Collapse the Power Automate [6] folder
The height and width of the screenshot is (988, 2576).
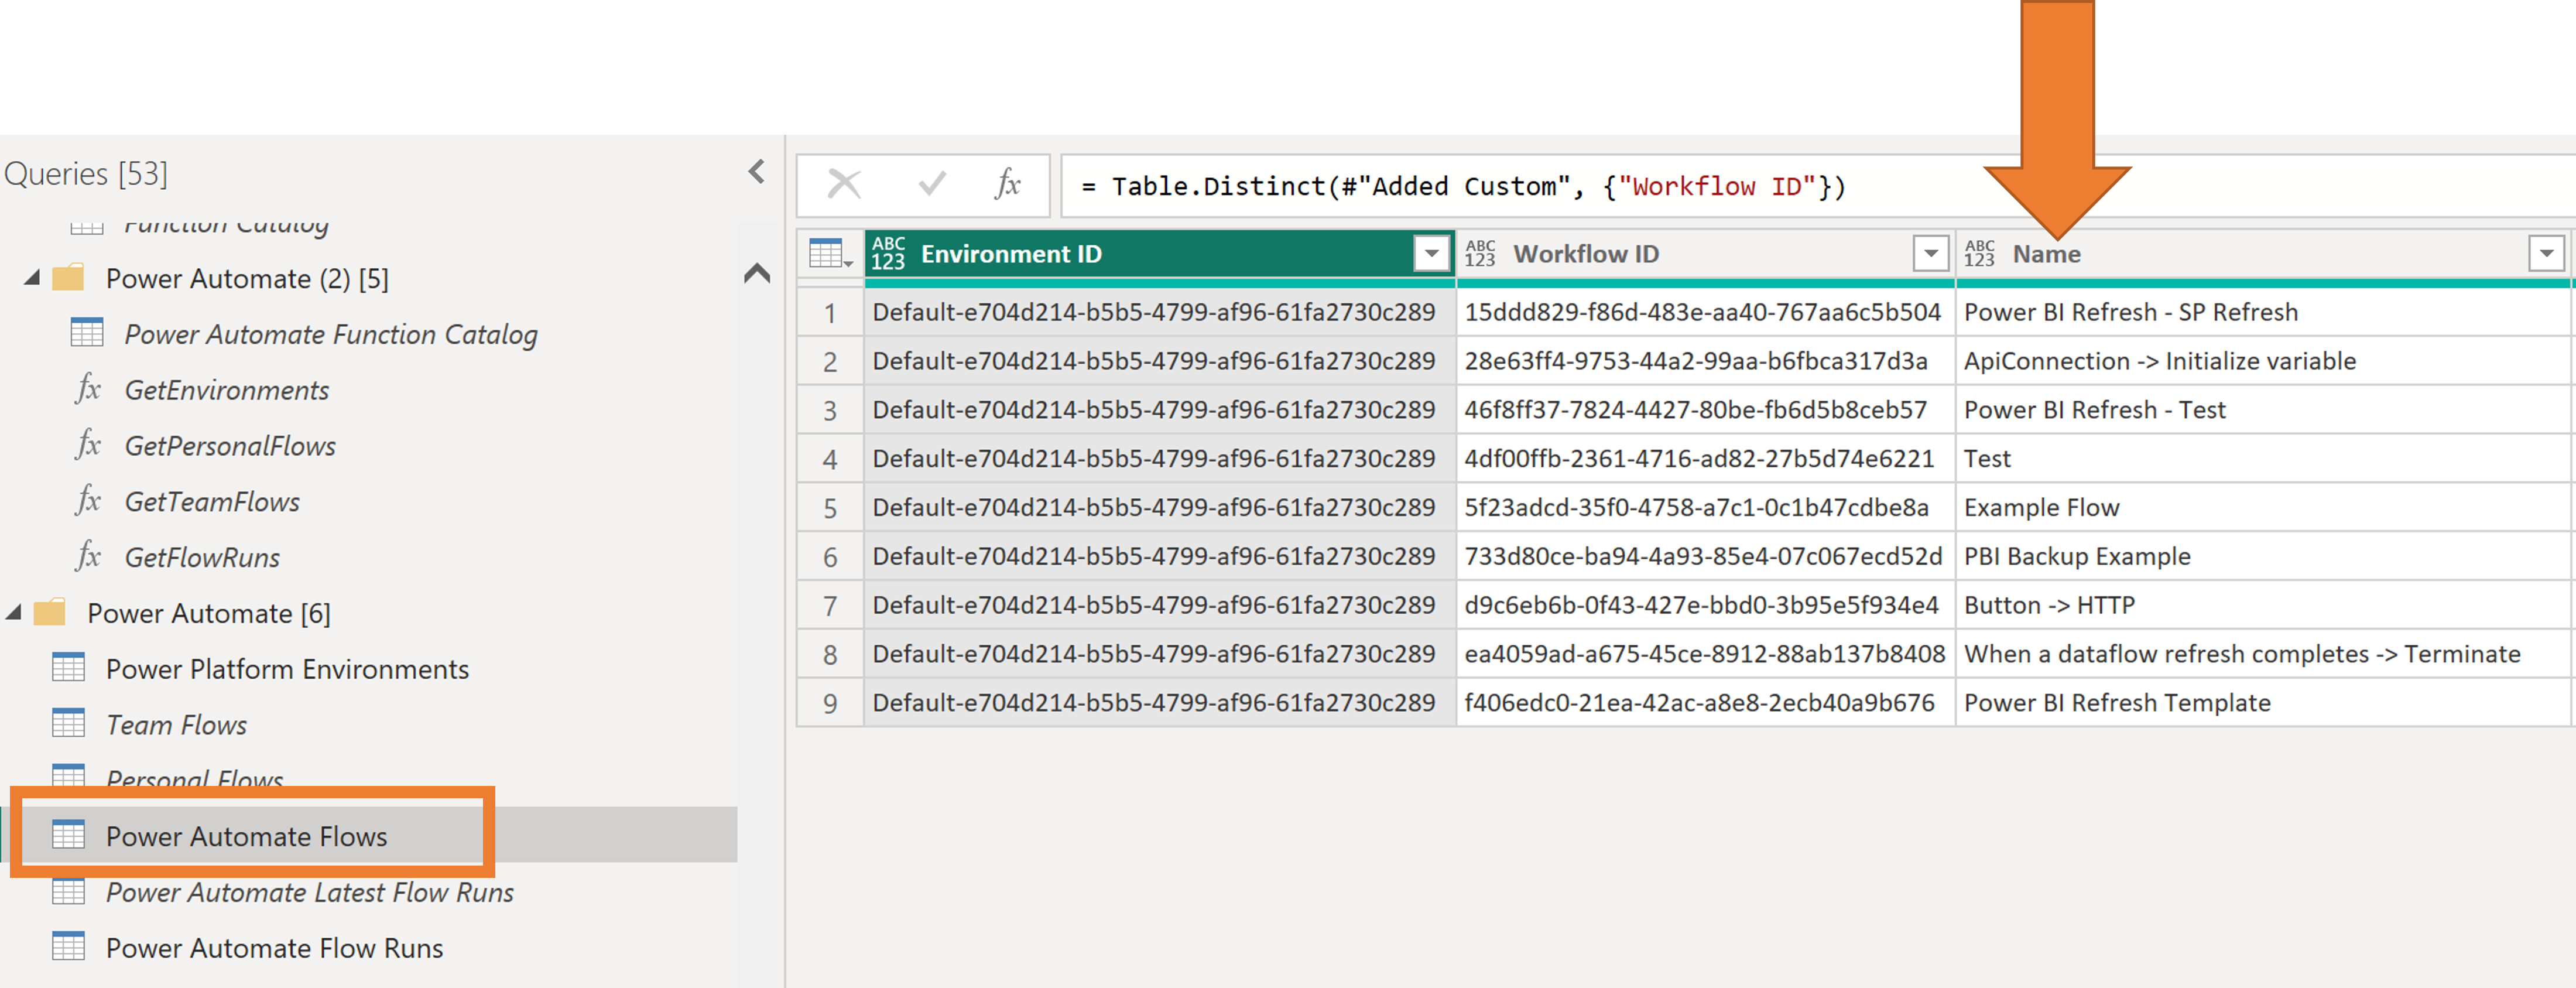point(14,612)
